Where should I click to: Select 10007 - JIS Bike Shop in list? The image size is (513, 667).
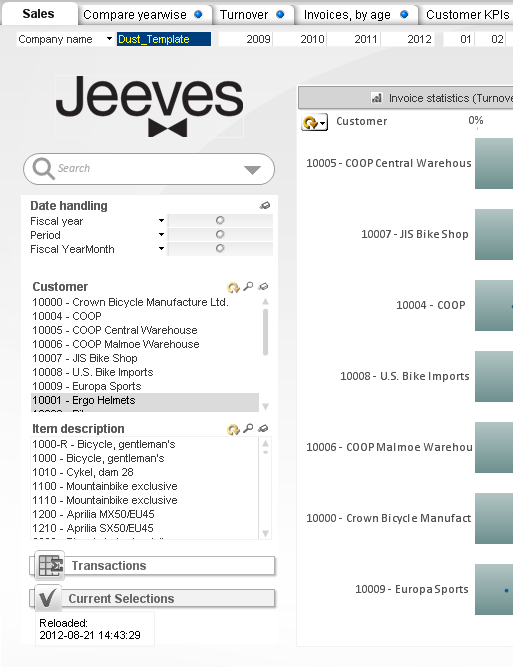pyautogui.click(x=145, y=358)
